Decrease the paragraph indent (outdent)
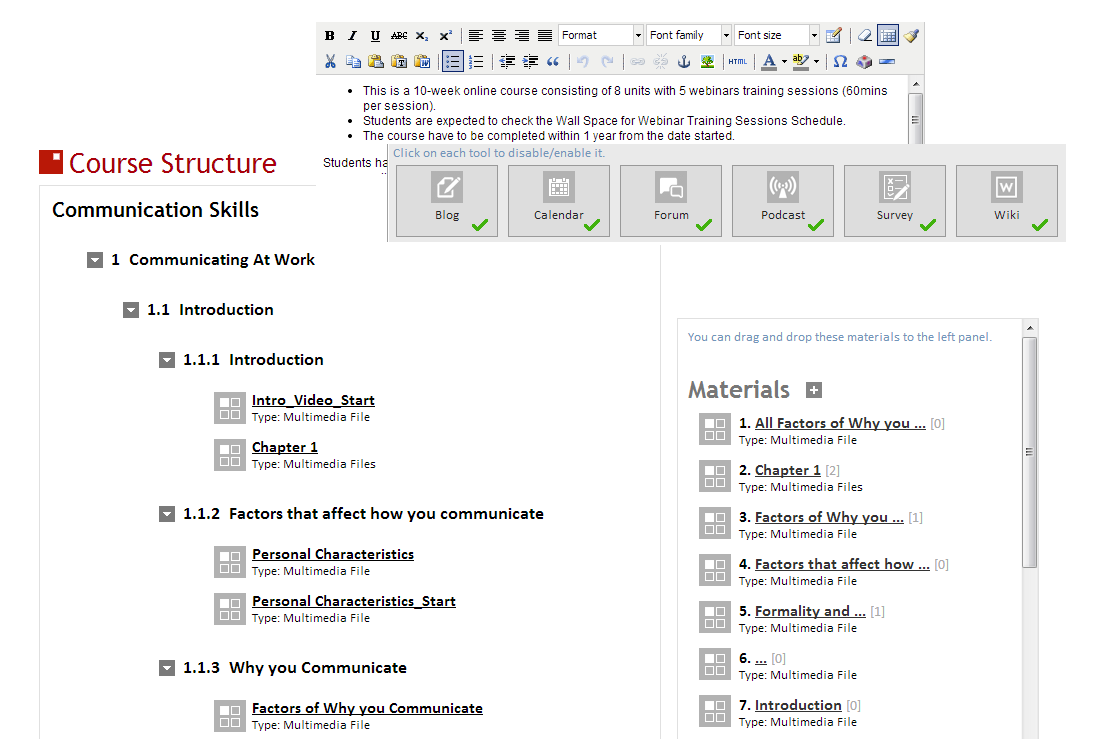This screenshot has width=1109, height=739. click(507, 62)
